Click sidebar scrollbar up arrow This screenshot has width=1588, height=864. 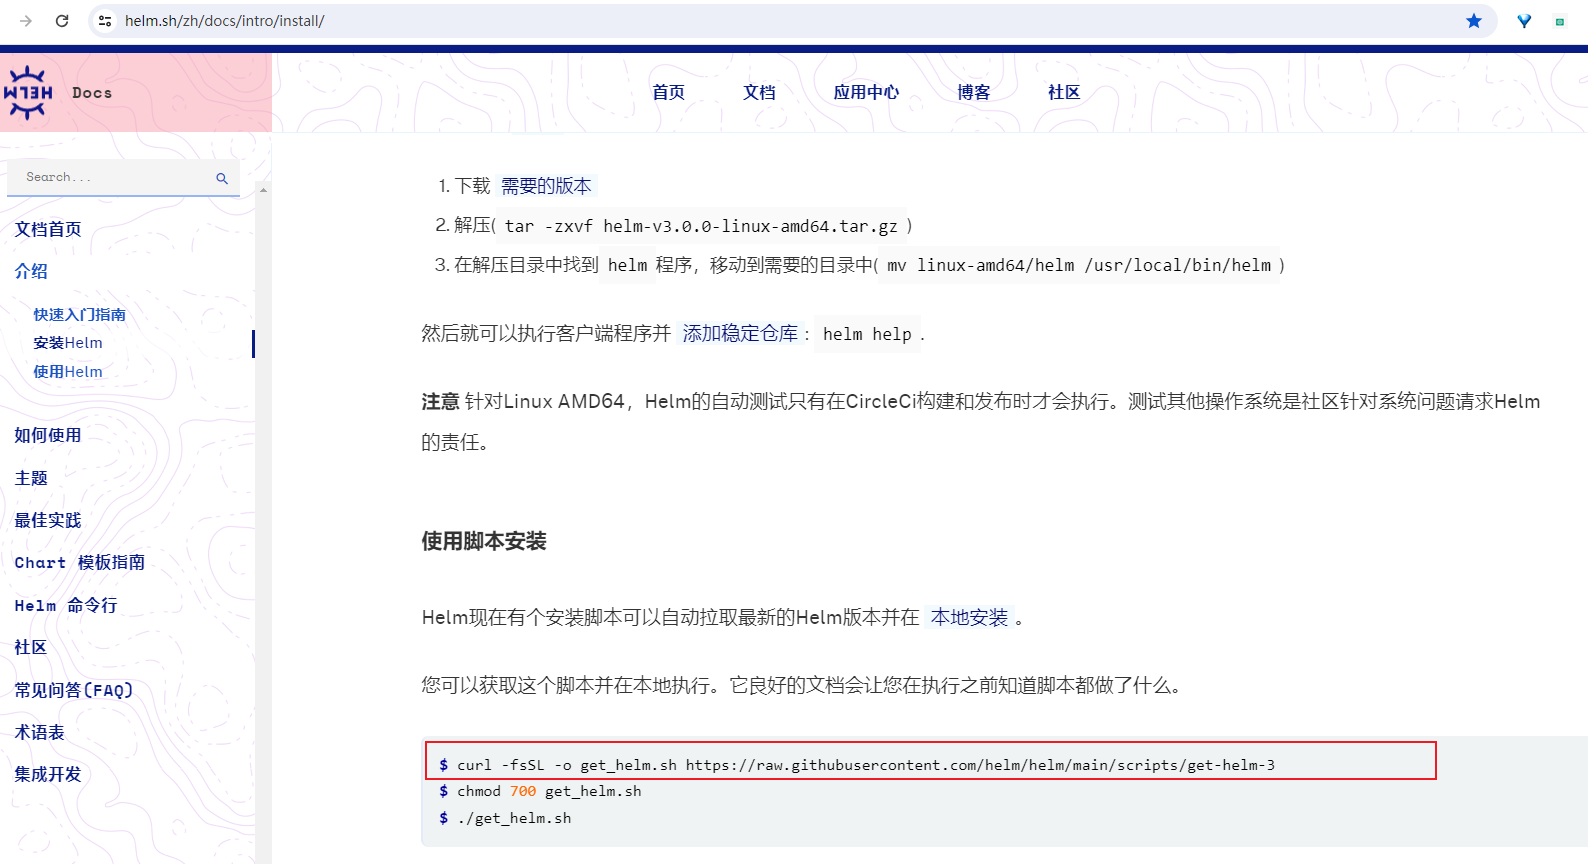pyautogui.click(x=263, y=190)
